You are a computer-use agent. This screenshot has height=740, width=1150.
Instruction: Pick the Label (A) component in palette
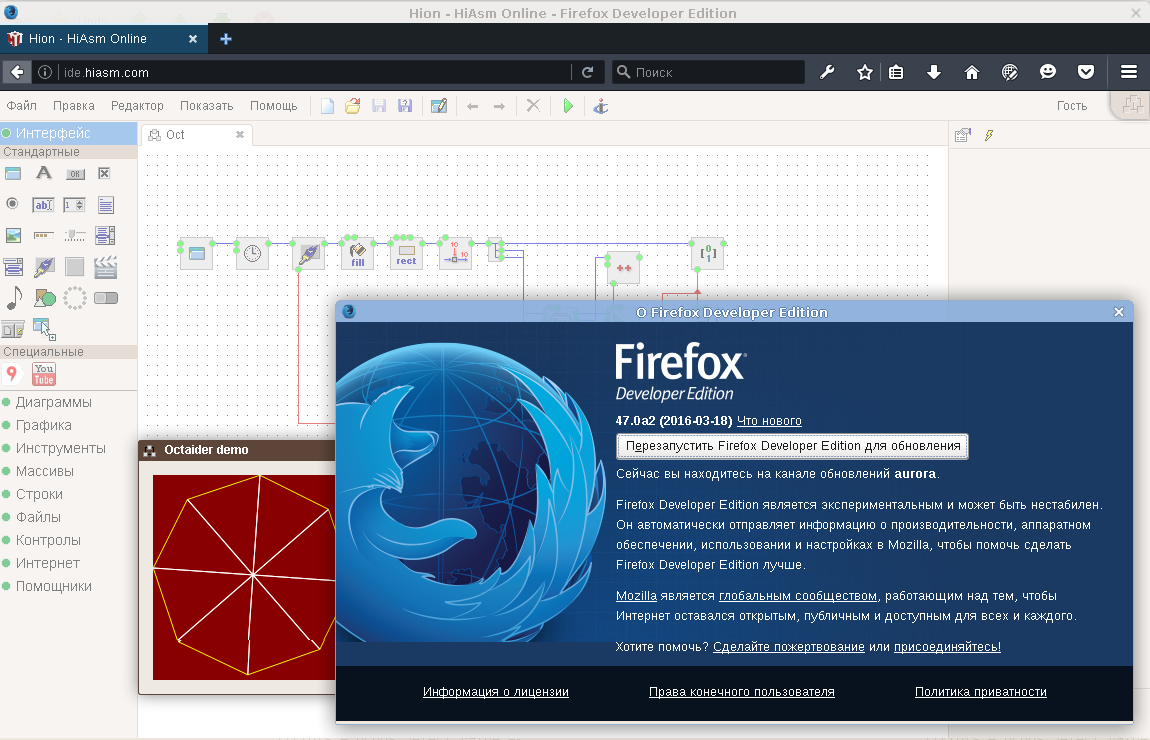coord(44,173)
